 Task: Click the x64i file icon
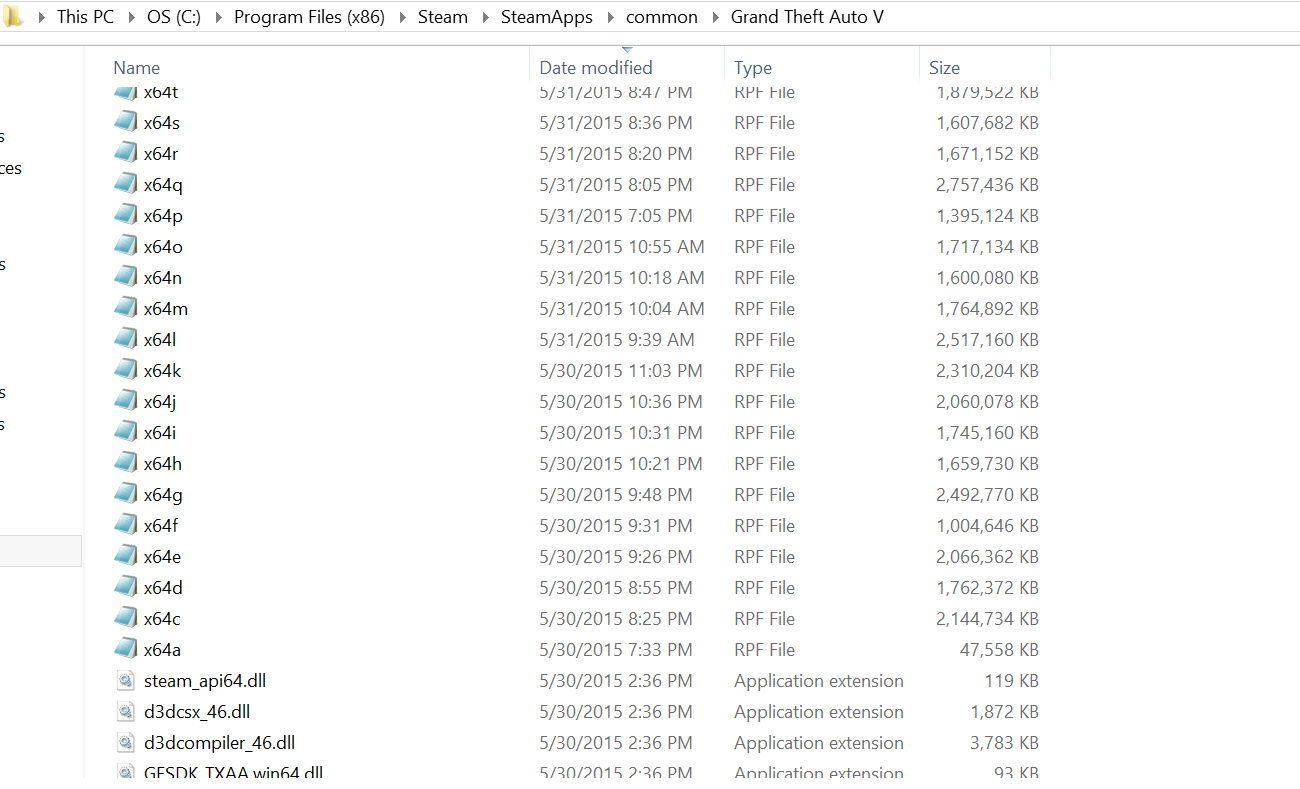pyautogui.click(x=125, y=432)
